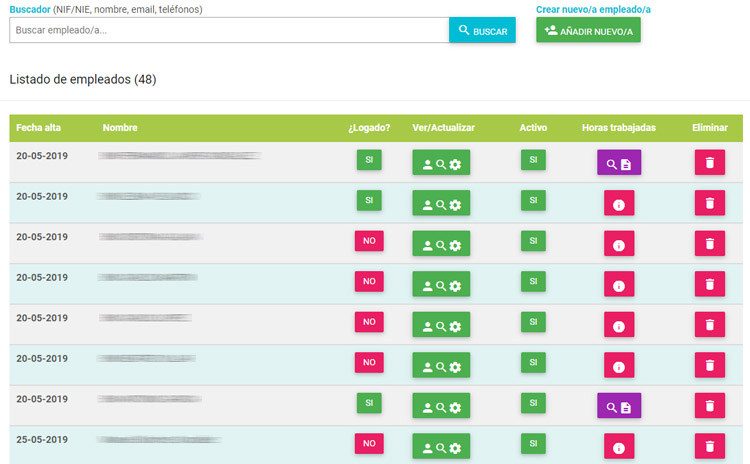Viewport: 750px width, 464px height.
Task: Click the Nombre column header
Action: 120,128
